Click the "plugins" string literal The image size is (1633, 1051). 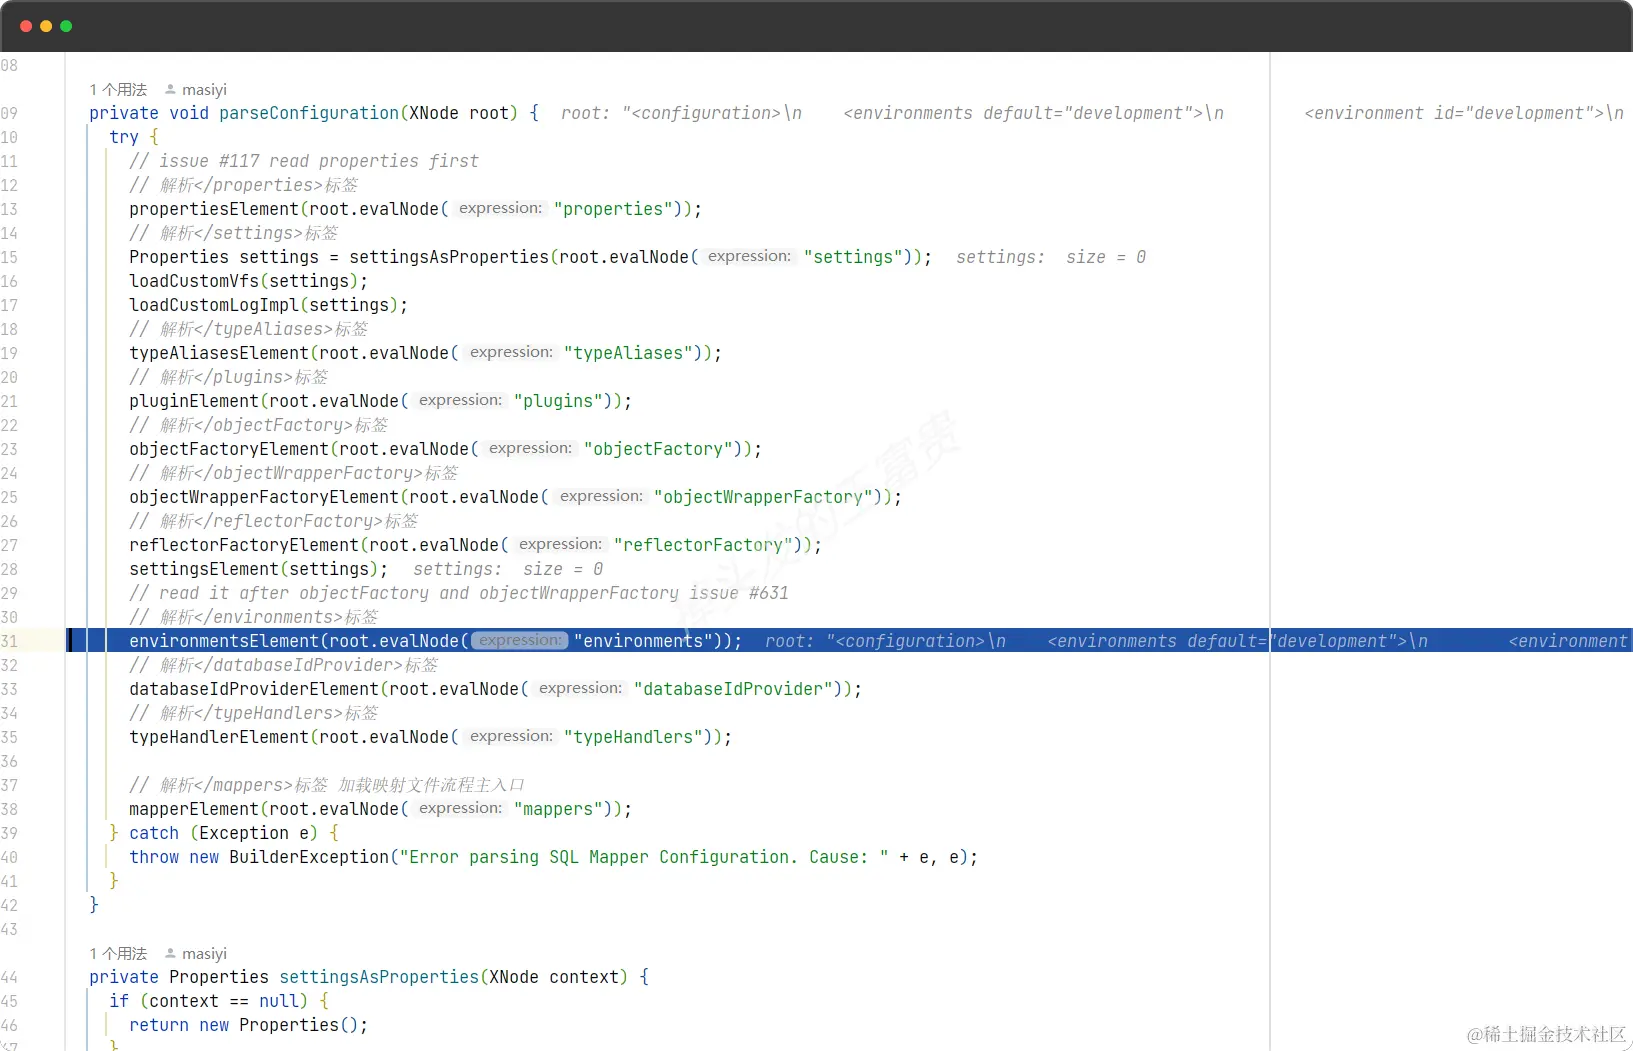[x=558, y=401]
